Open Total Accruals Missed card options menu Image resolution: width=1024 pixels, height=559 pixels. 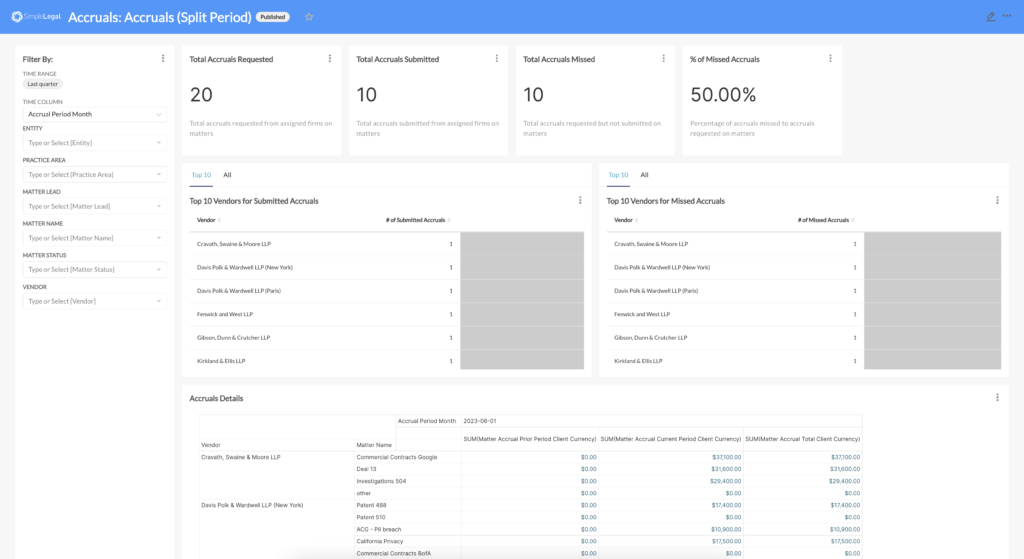[664, 59]
